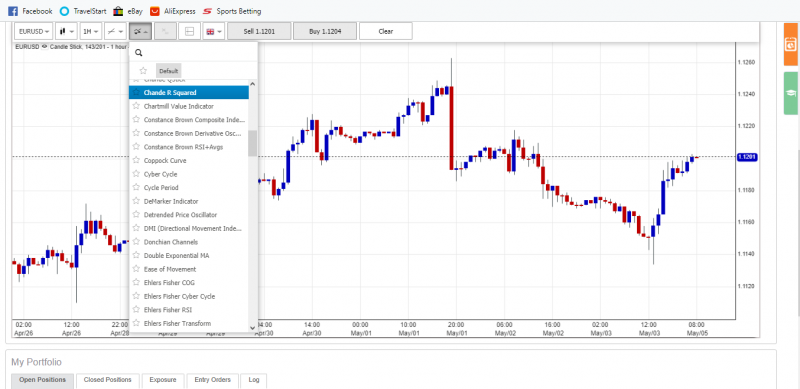
Task: Select Ease of Movement entry
Action: click(x=189, y=269)
